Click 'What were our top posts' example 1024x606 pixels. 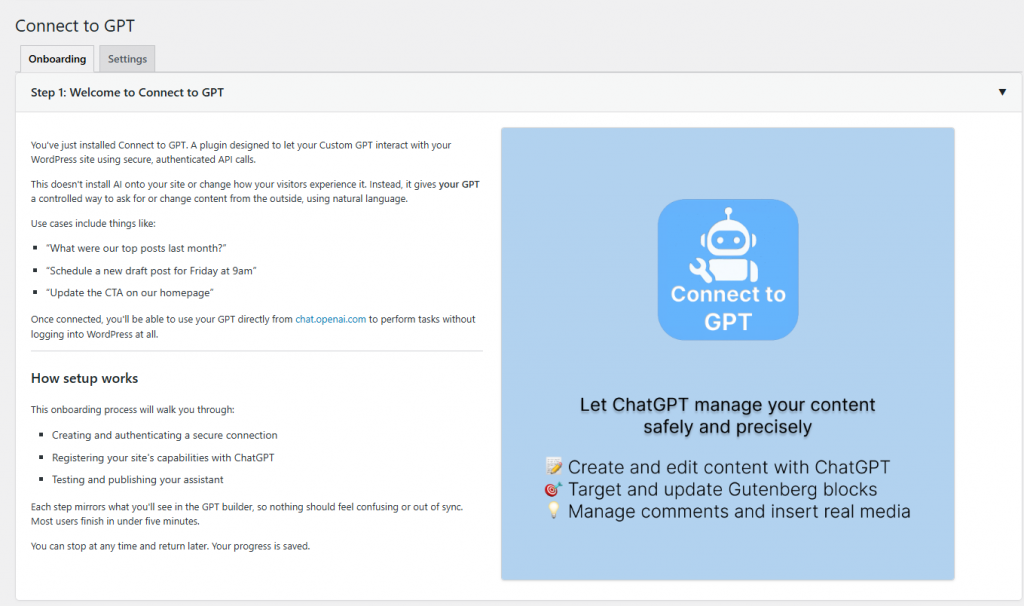pyautogui.click(x=136, y=248)
